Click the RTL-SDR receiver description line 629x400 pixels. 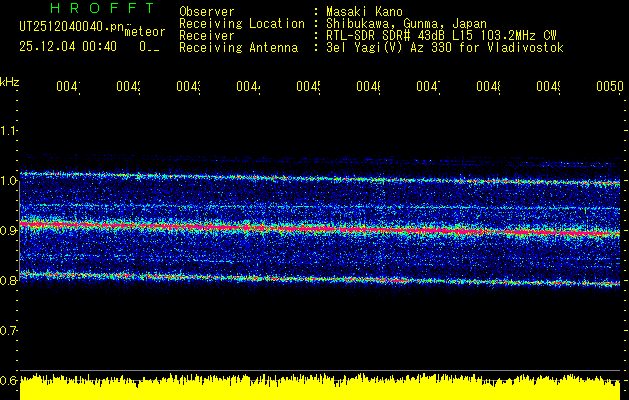[x=441, y=35]
